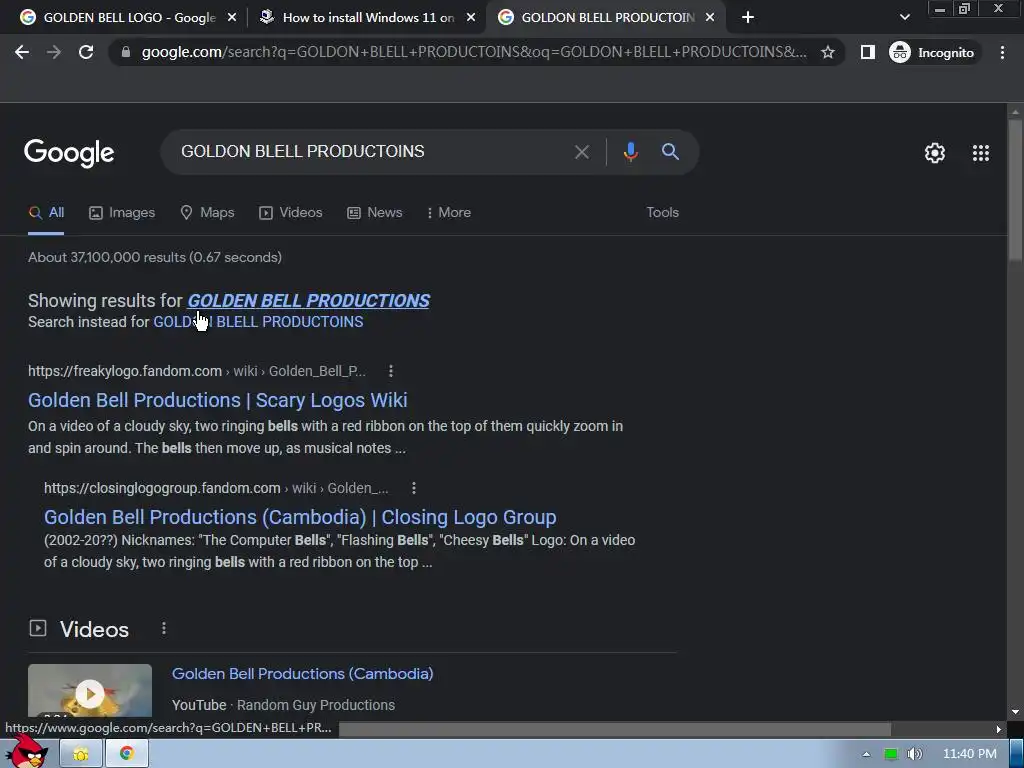The width and height of the screenshot is (1024, 768).
Task: Open the Videos section options menu
Action: coord(163,628)
